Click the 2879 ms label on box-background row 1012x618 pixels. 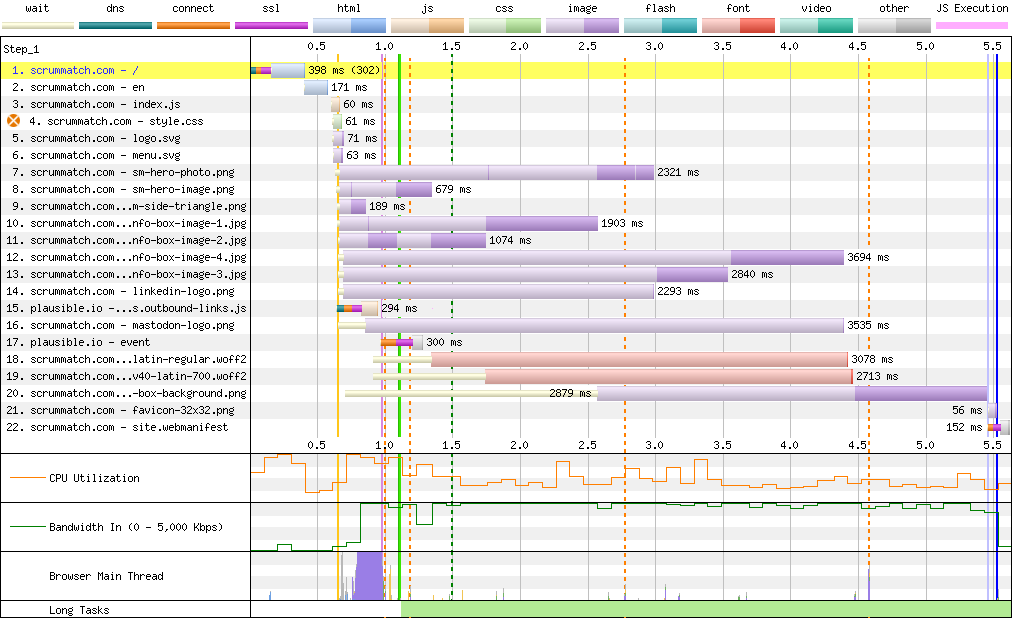570,393
